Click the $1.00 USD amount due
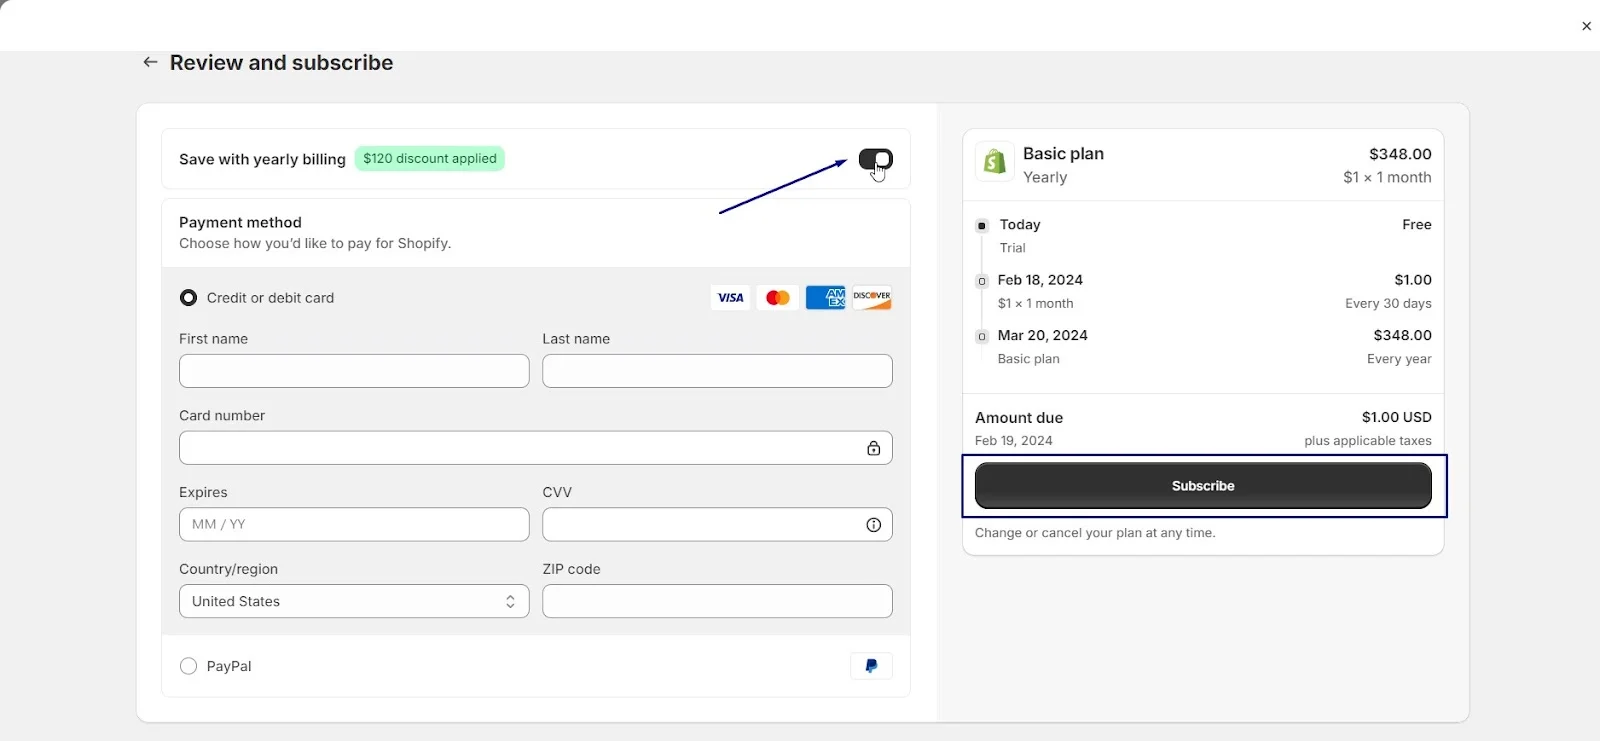Viewport: 1600px width, 741px height. [1396, 417]
